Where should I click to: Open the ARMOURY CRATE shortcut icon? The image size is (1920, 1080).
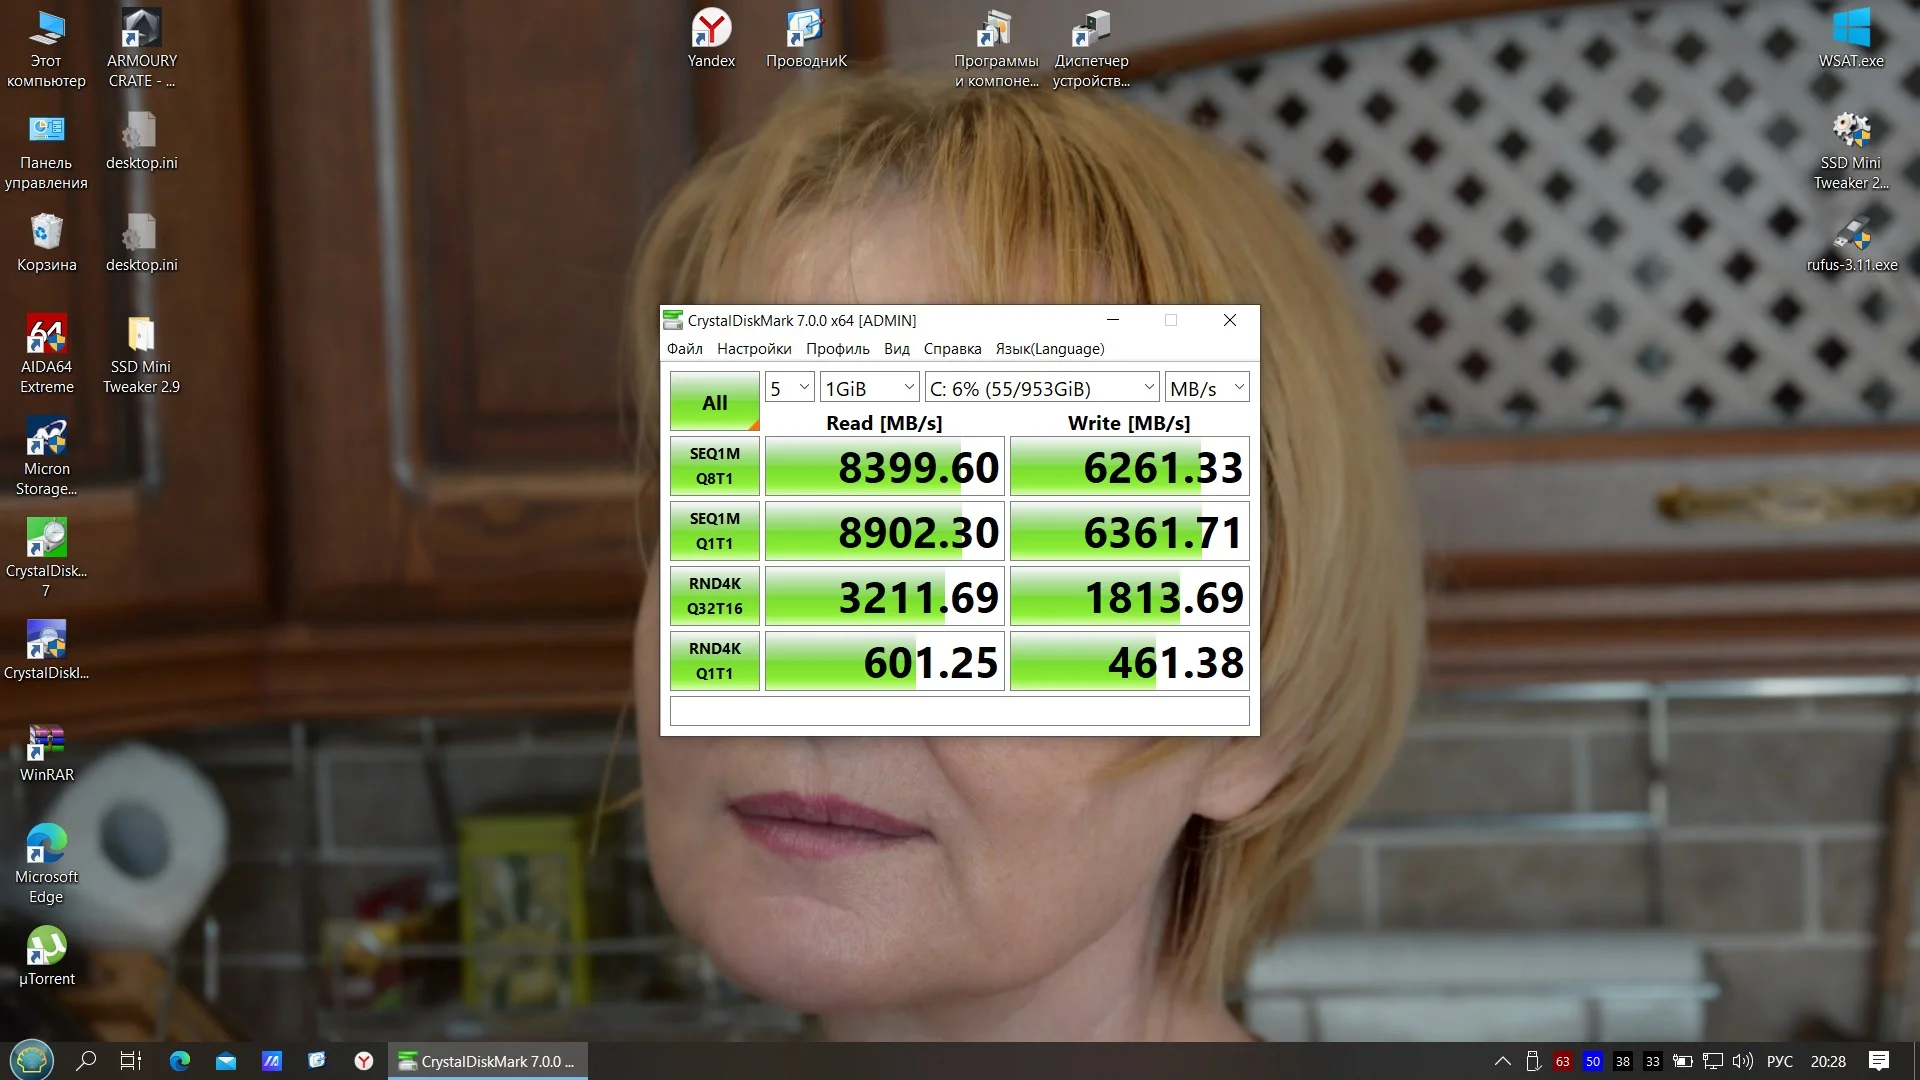141,48
